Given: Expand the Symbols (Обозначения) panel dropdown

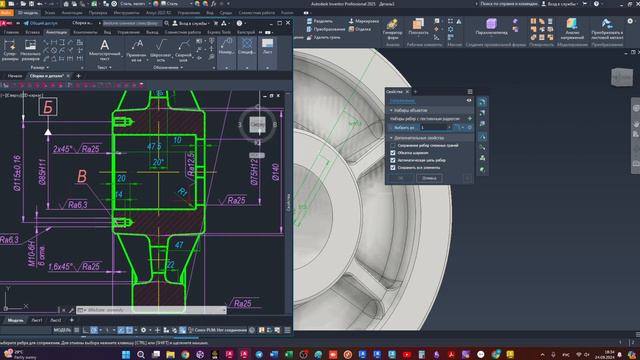Looking at the screenshot, I should (168, 67).
